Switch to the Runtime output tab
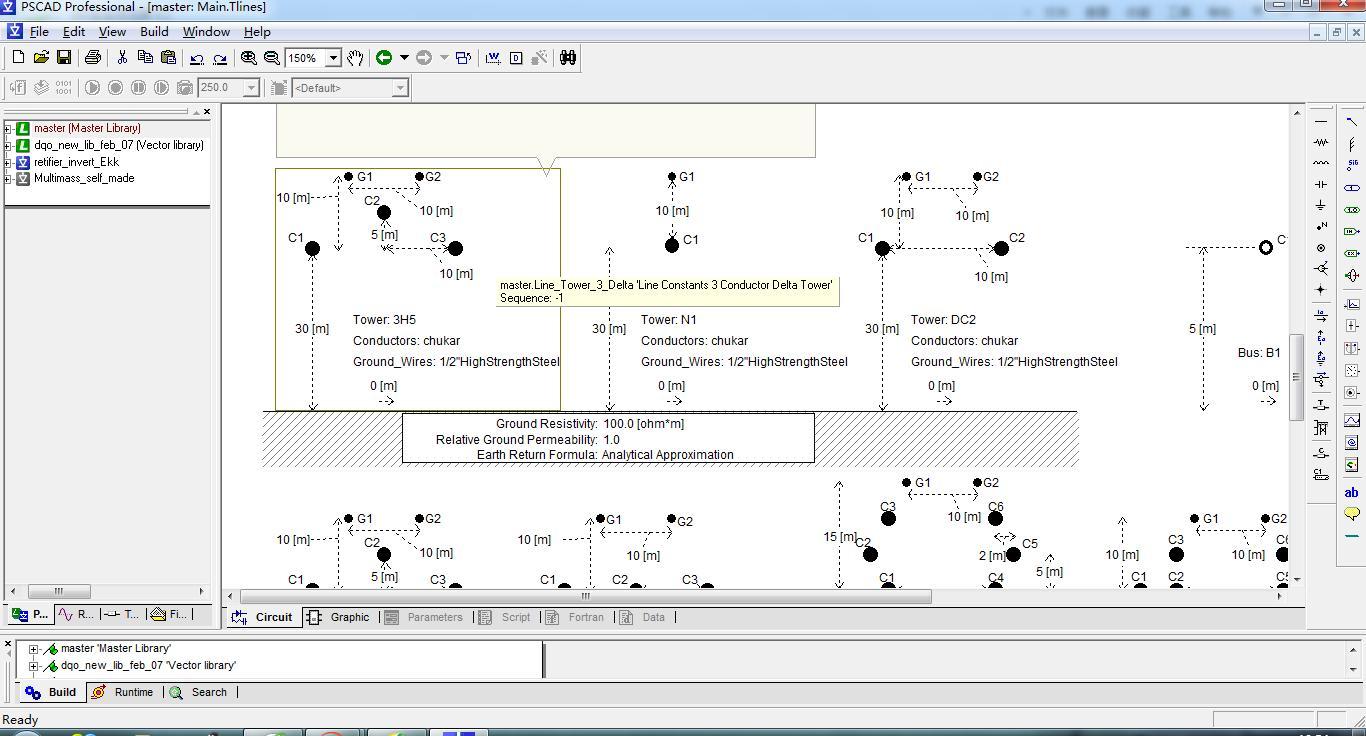 (123, 692)
